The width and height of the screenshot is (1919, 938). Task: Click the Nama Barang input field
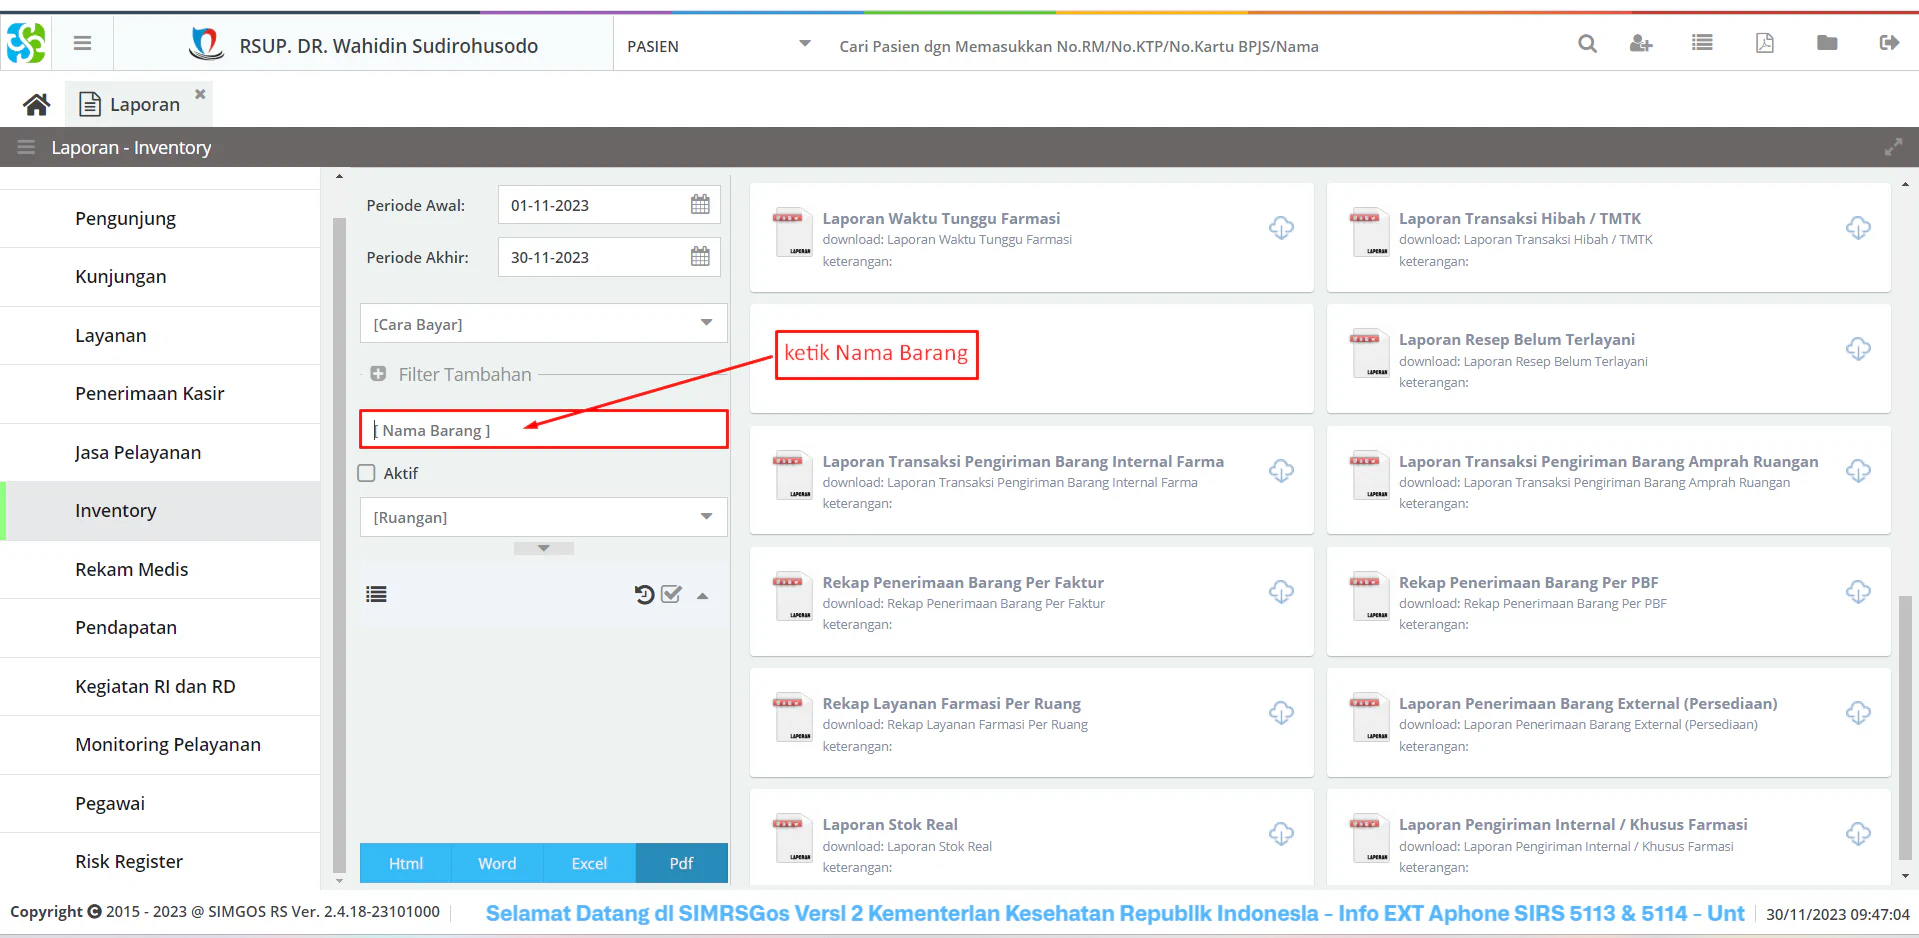[x=543, y=429]
